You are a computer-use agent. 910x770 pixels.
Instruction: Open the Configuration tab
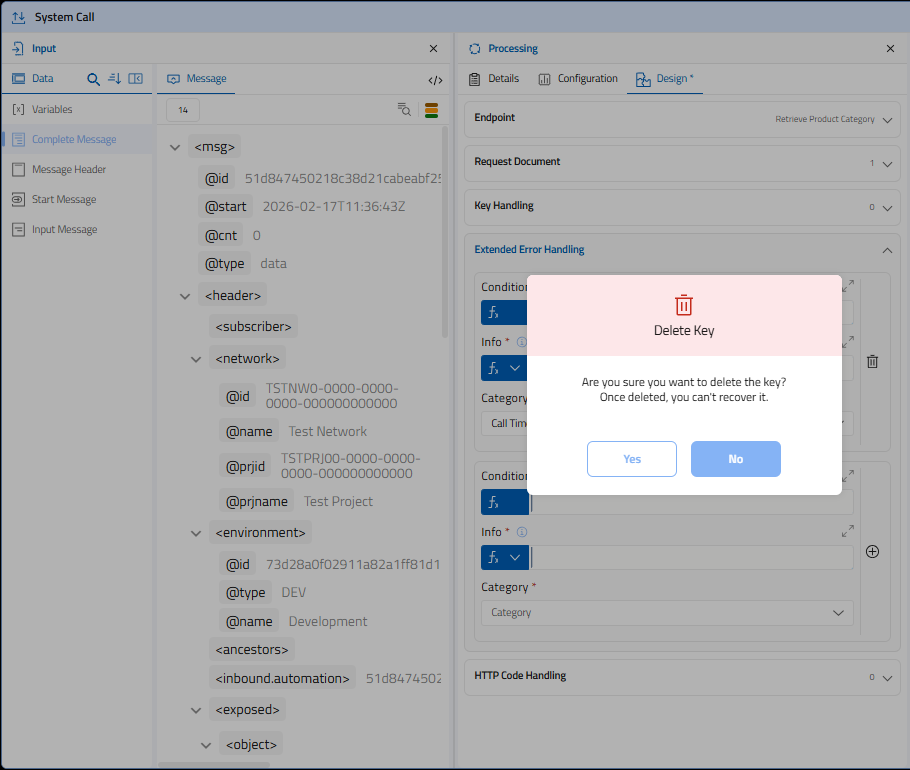pyautogui.click(x=578, y=79)
